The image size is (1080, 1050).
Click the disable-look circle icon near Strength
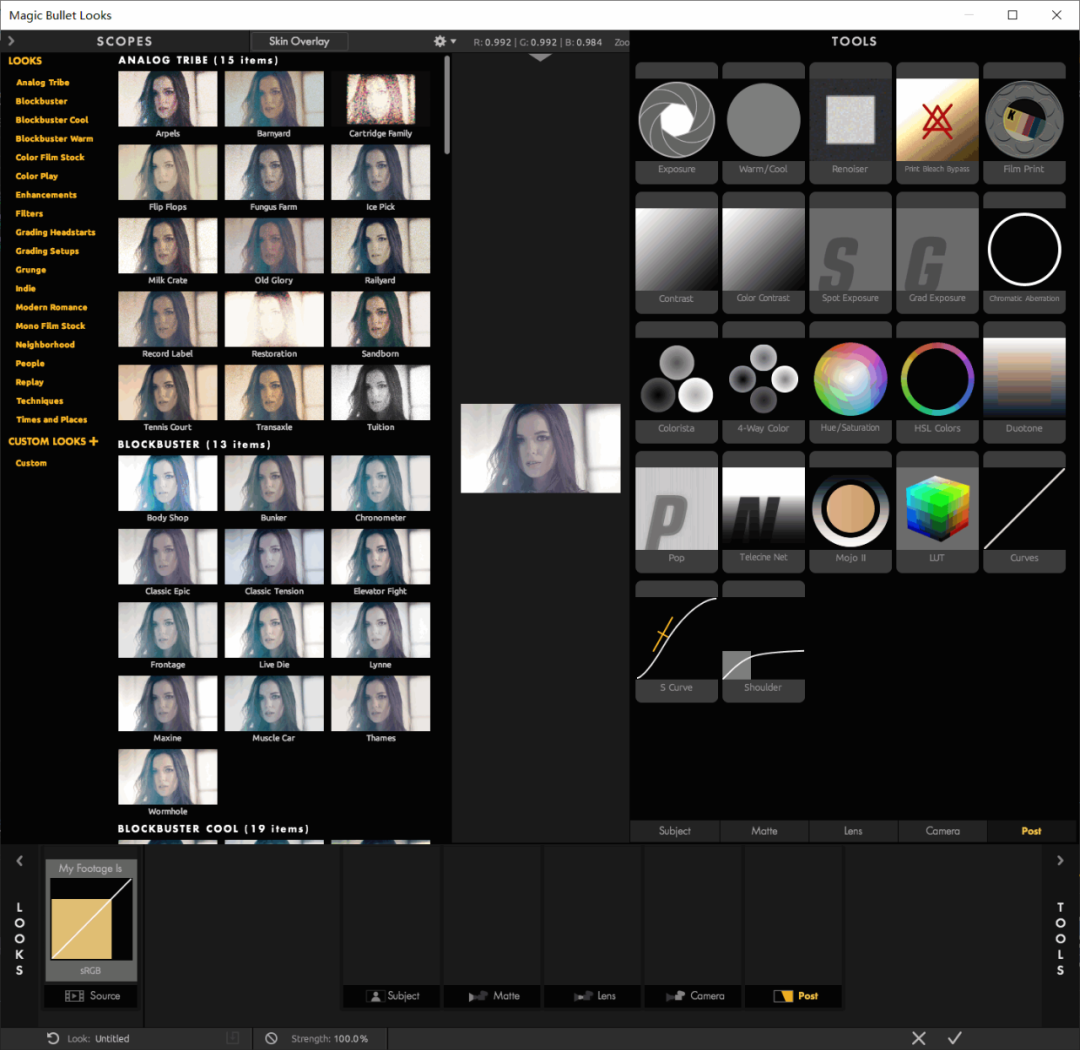click(271, 1038)
